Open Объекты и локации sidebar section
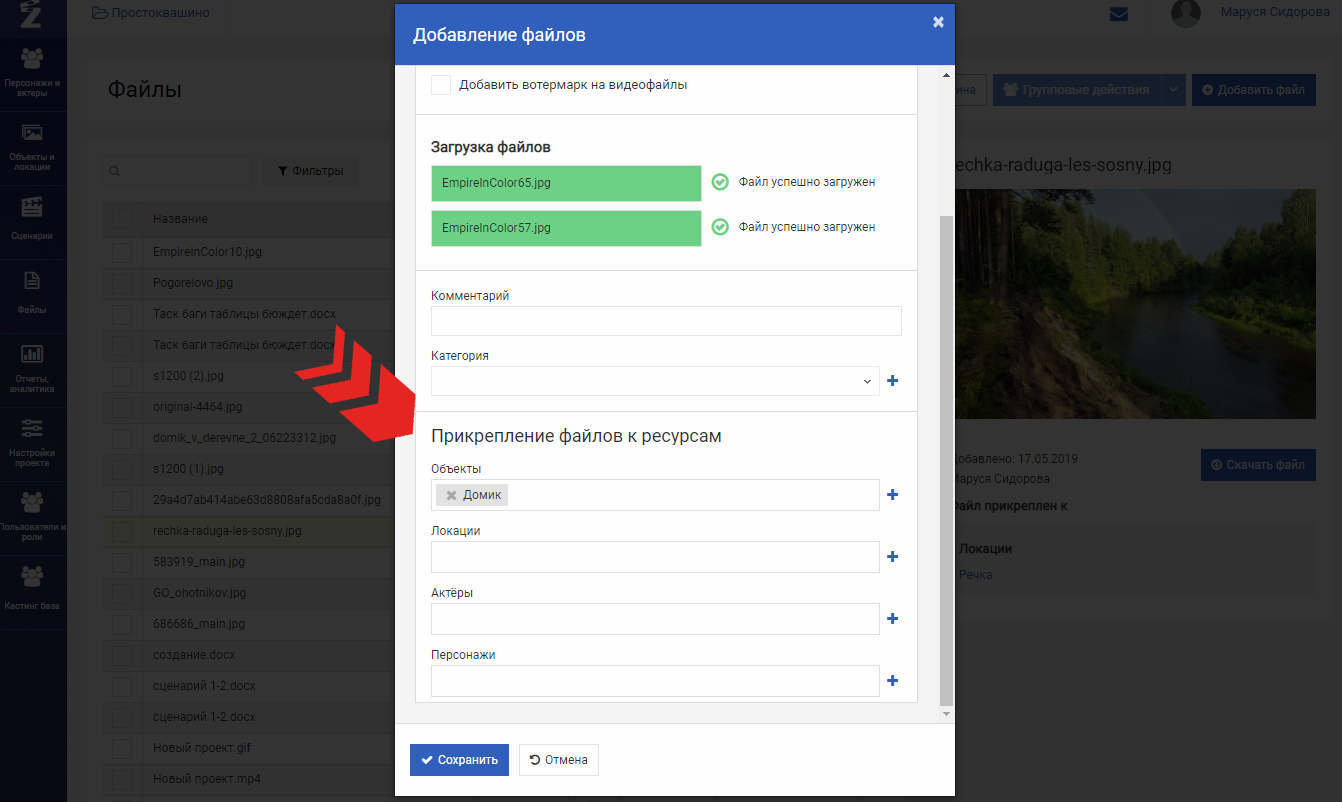Image resolution: width=1342 pixels, height=802 pixels. [32, 147]
